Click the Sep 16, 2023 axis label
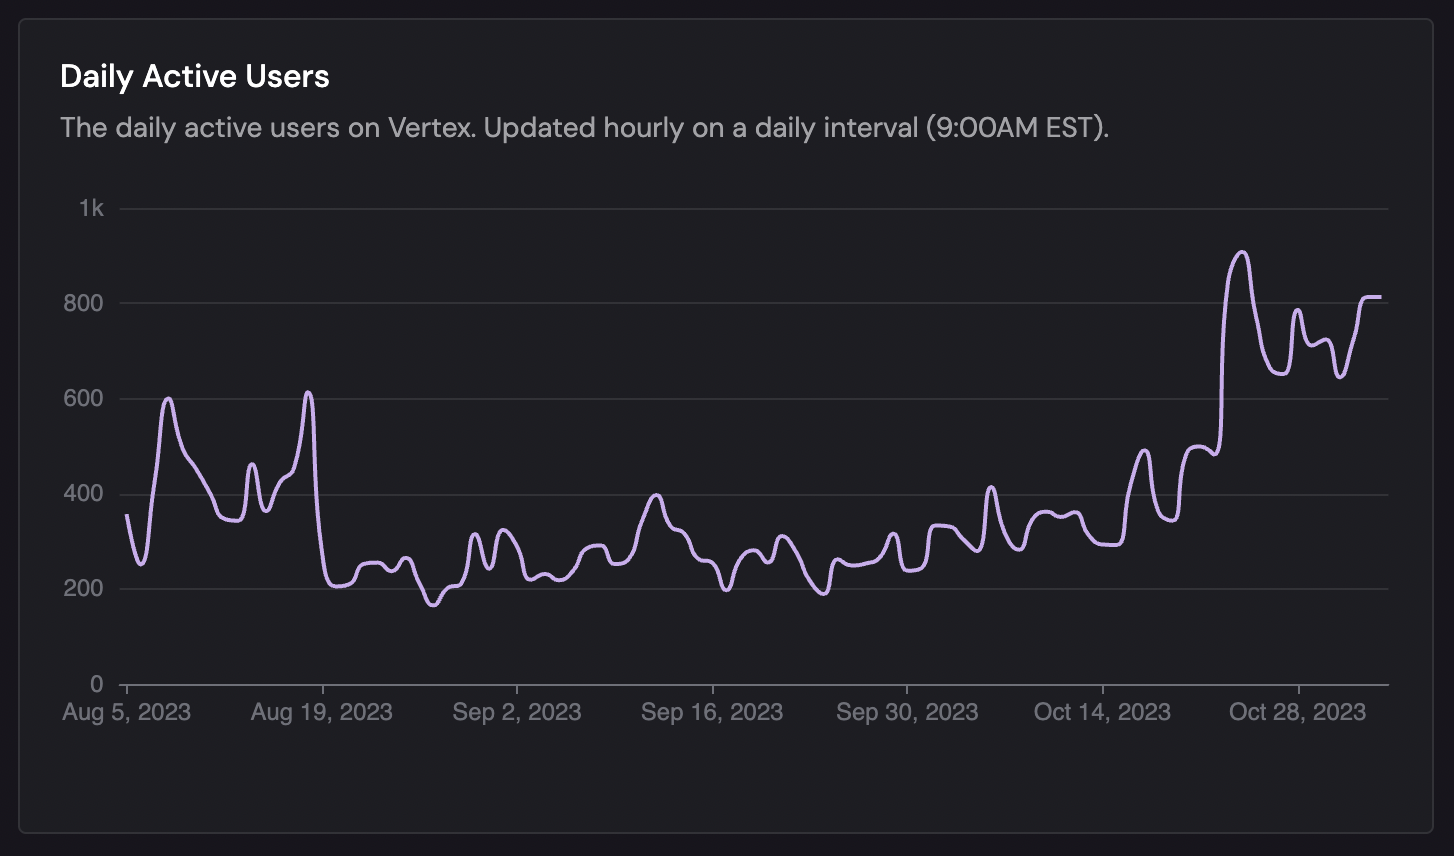Screen dimensions: 1454x856 711,712
